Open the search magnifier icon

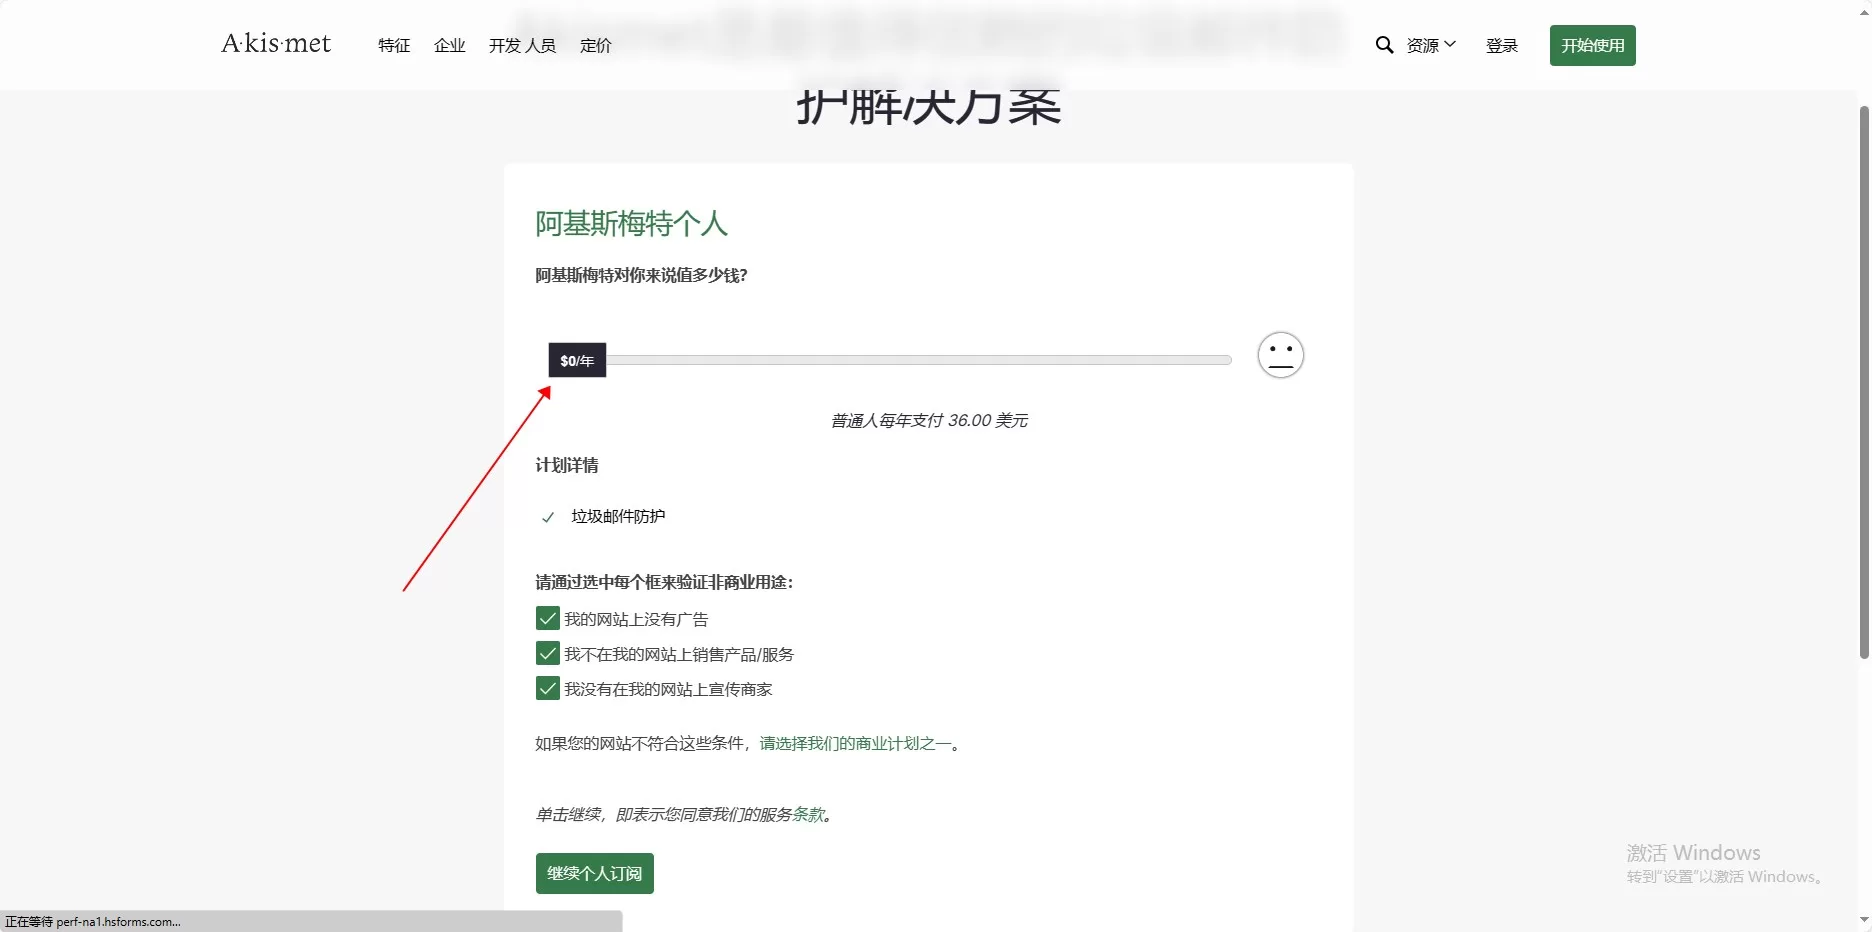click(x=1384, y=45)
